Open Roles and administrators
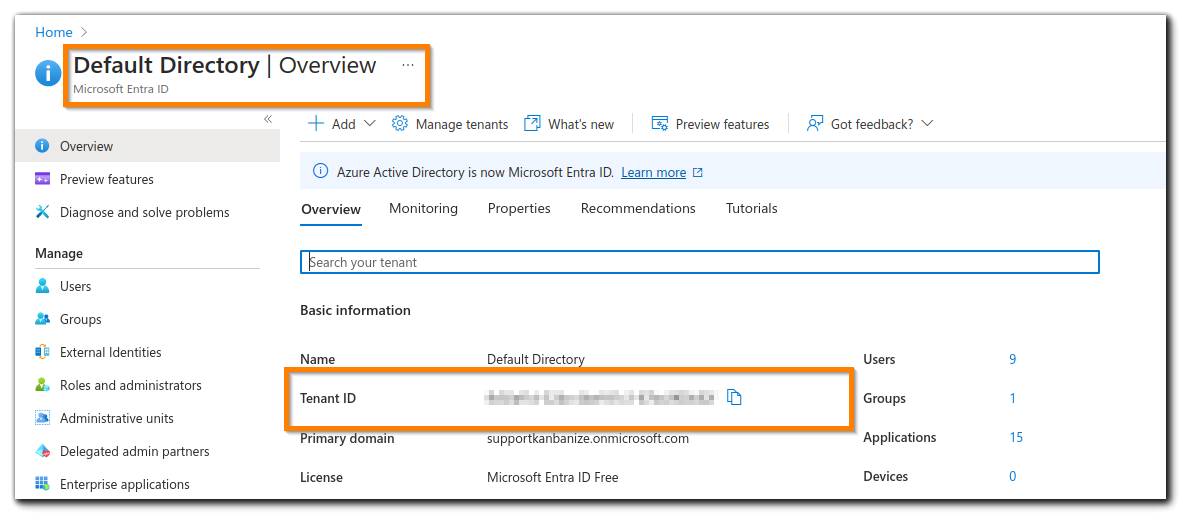The image size is (1193, 526). click(x=131, y=385)
